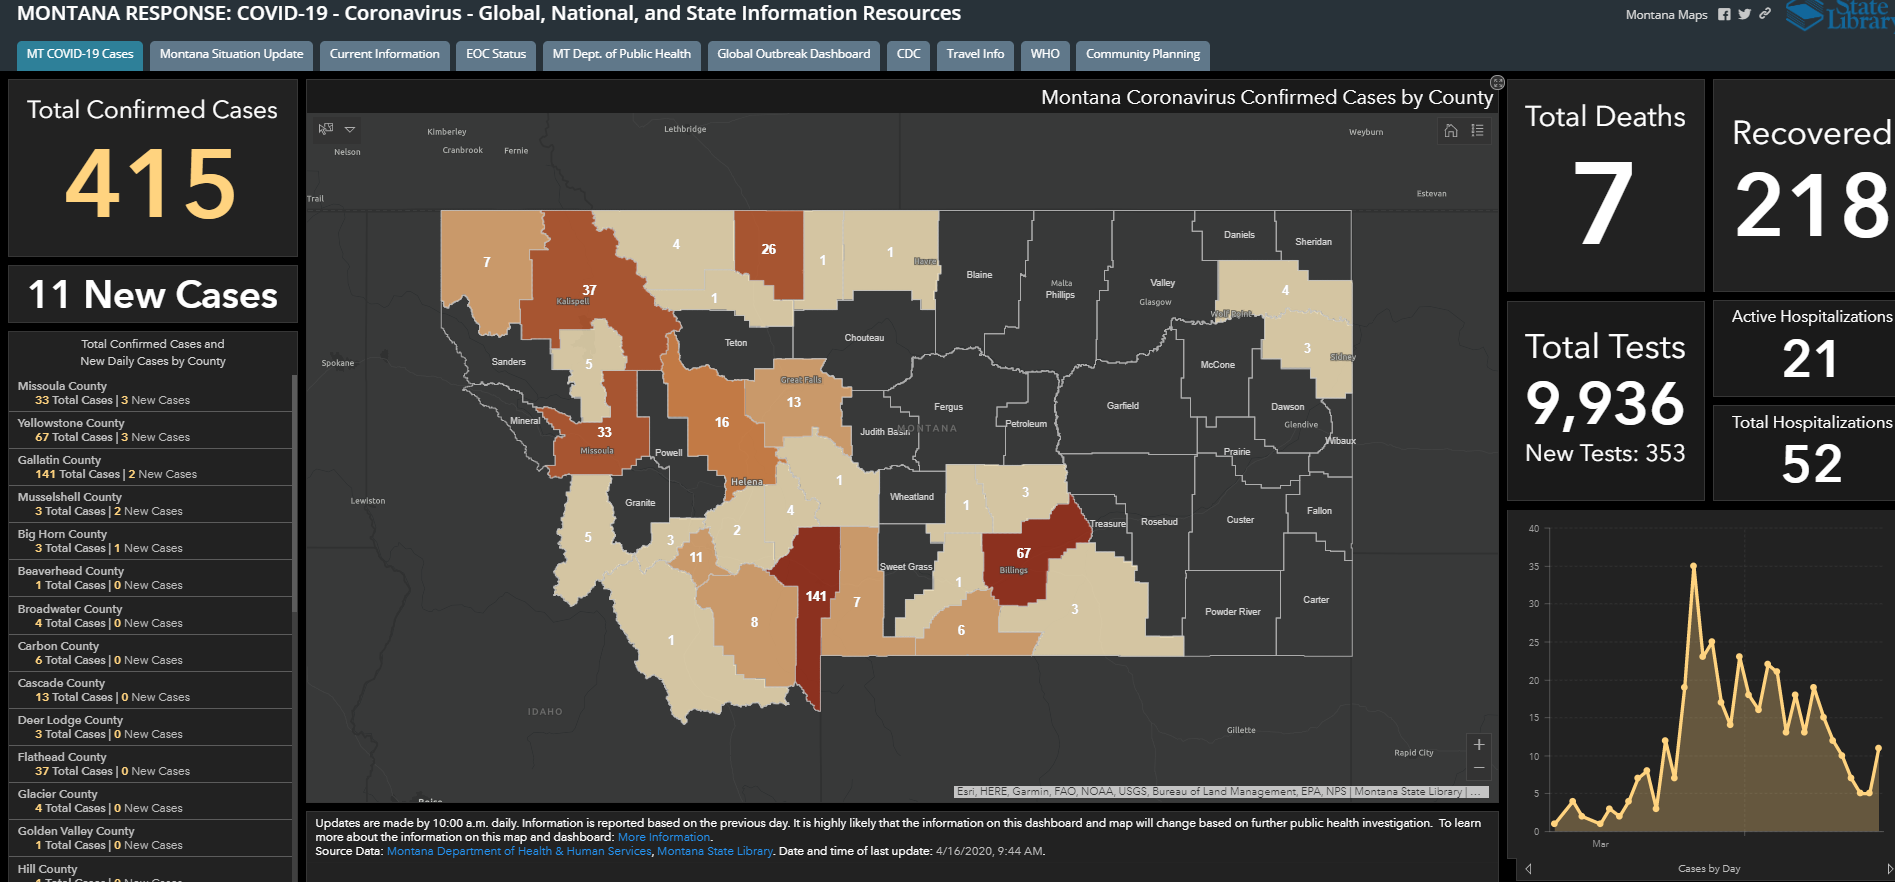Open the map legend list icon
The width and height of the screenshot is (1895, 882).
coord(1477,131)
